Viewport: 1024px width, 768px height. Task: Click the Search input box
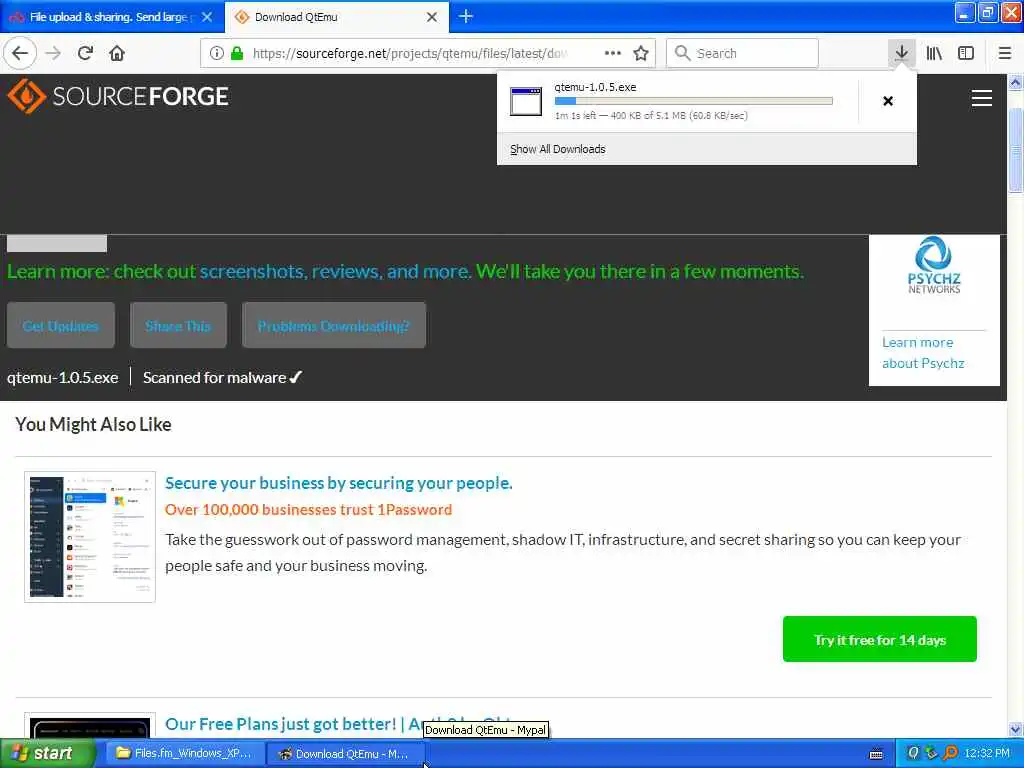[x=742, y=53]
